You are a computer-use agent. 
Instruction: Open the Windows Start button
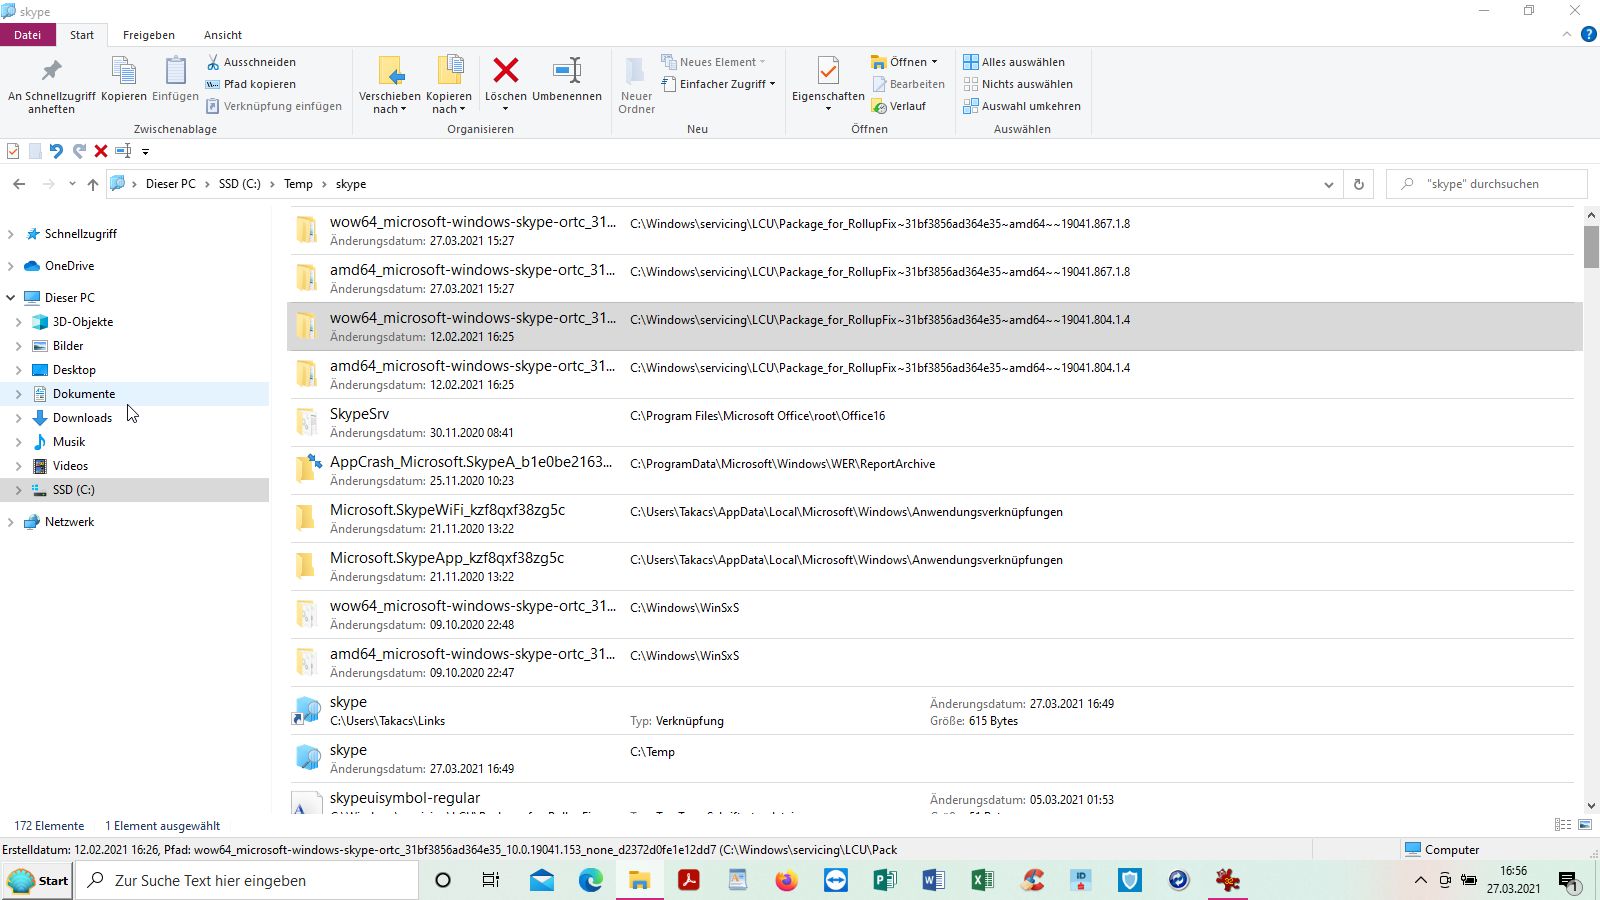[37, 881]
